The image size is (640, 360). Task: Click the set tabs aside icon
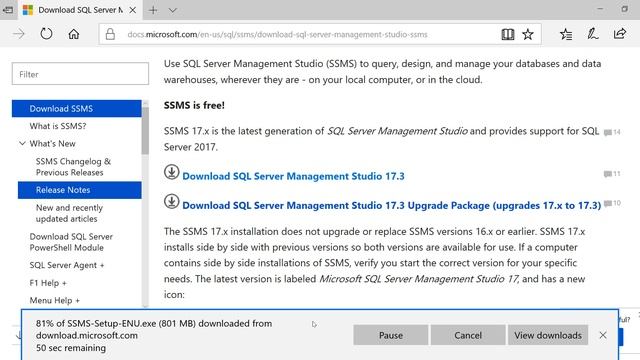[8, 10]
